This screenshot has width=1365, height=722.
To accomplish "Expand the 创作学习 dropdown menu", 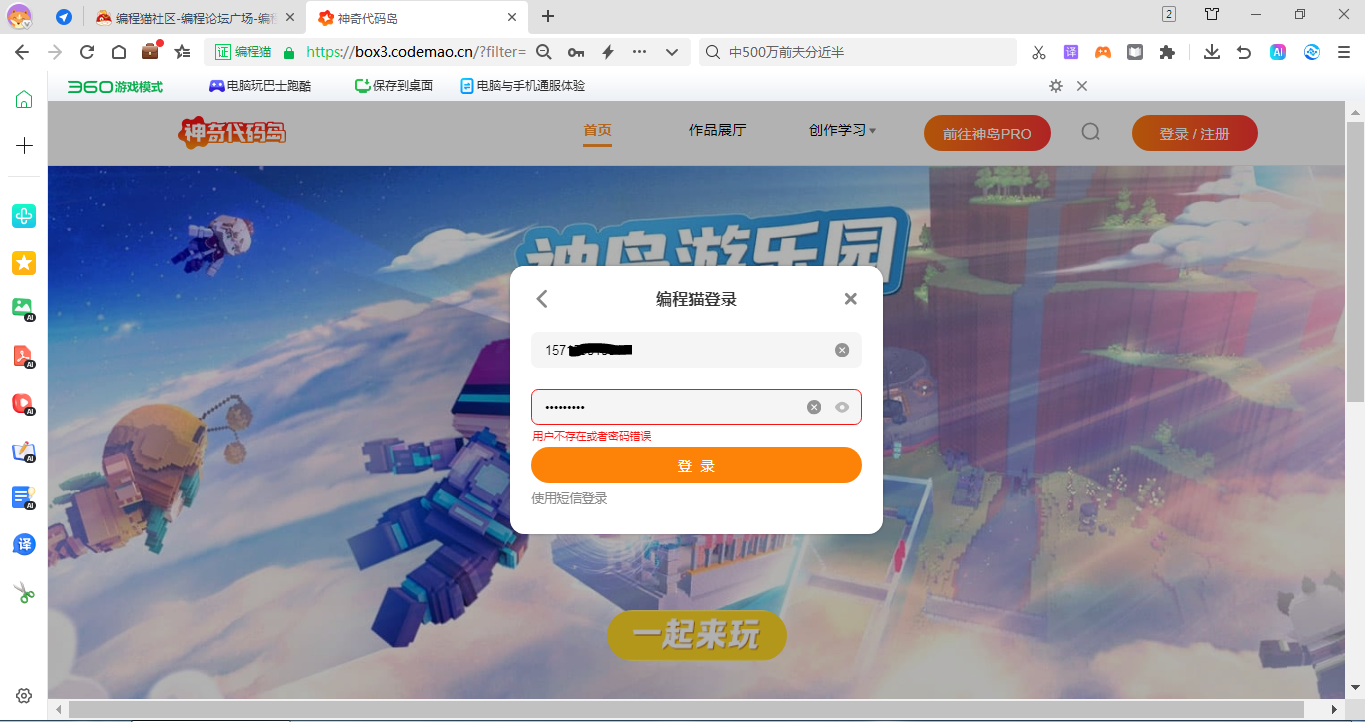I will pyautogui.click(x=843, y=130).
